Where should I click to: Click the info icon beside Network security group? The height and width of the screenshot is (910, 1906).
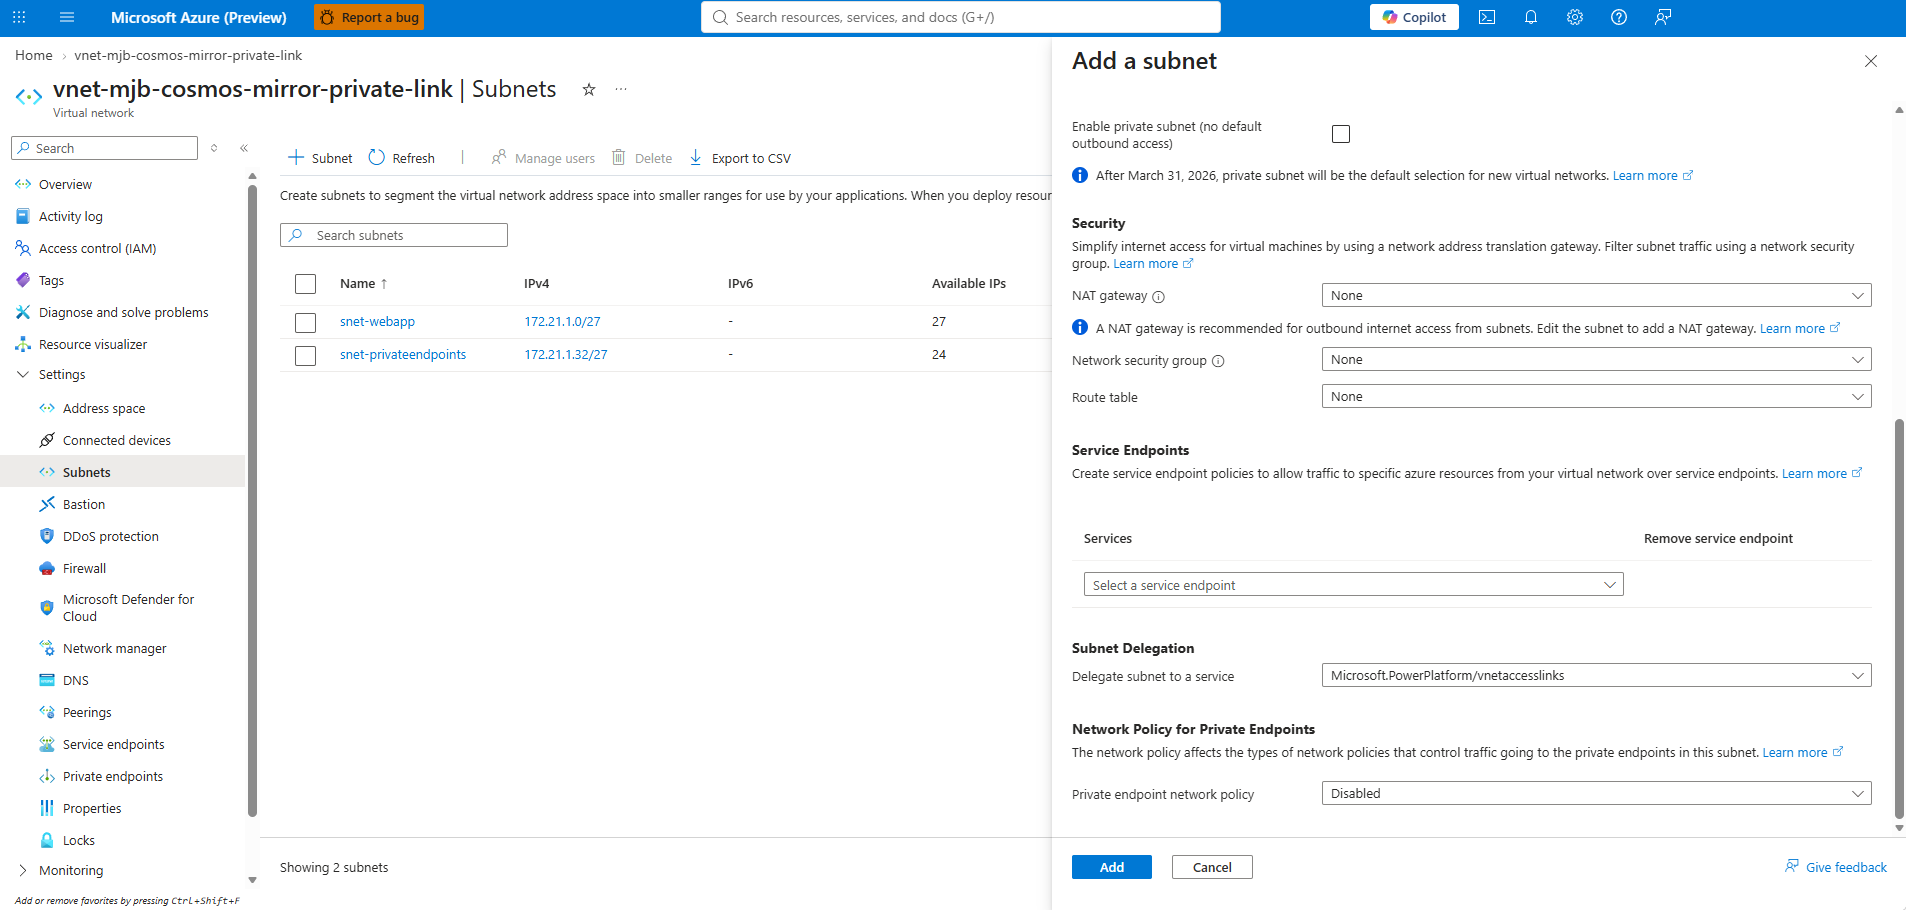pos(1218,361)
